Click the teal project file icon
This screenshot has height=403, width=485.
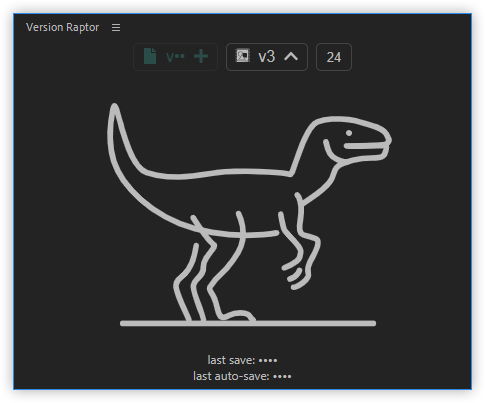click(150, 56)
